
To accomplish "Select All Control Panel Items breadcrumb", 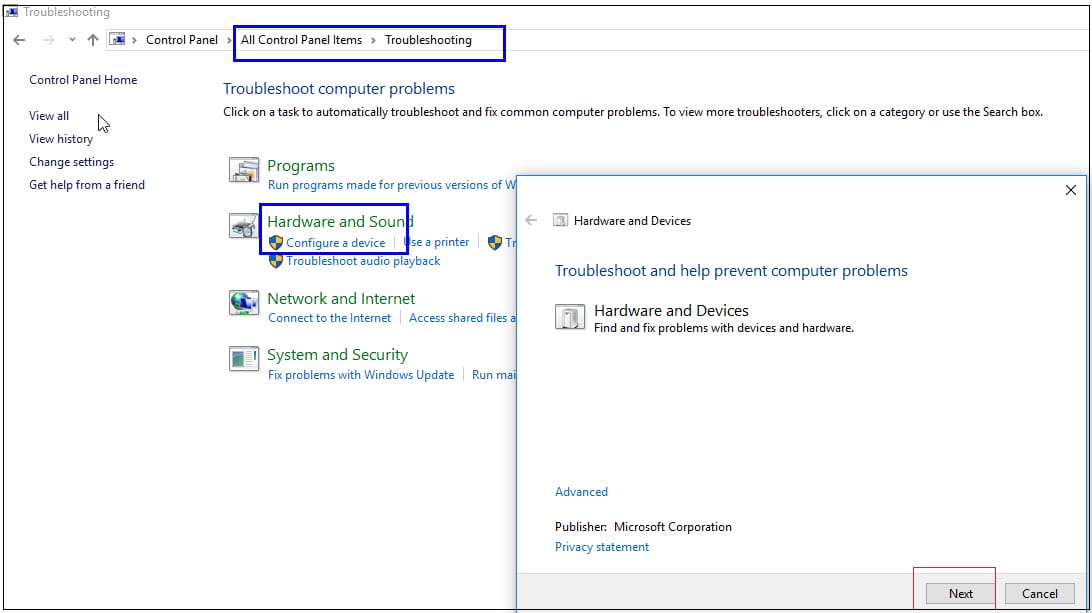I will pyautogui.click(x=301, y=40).
